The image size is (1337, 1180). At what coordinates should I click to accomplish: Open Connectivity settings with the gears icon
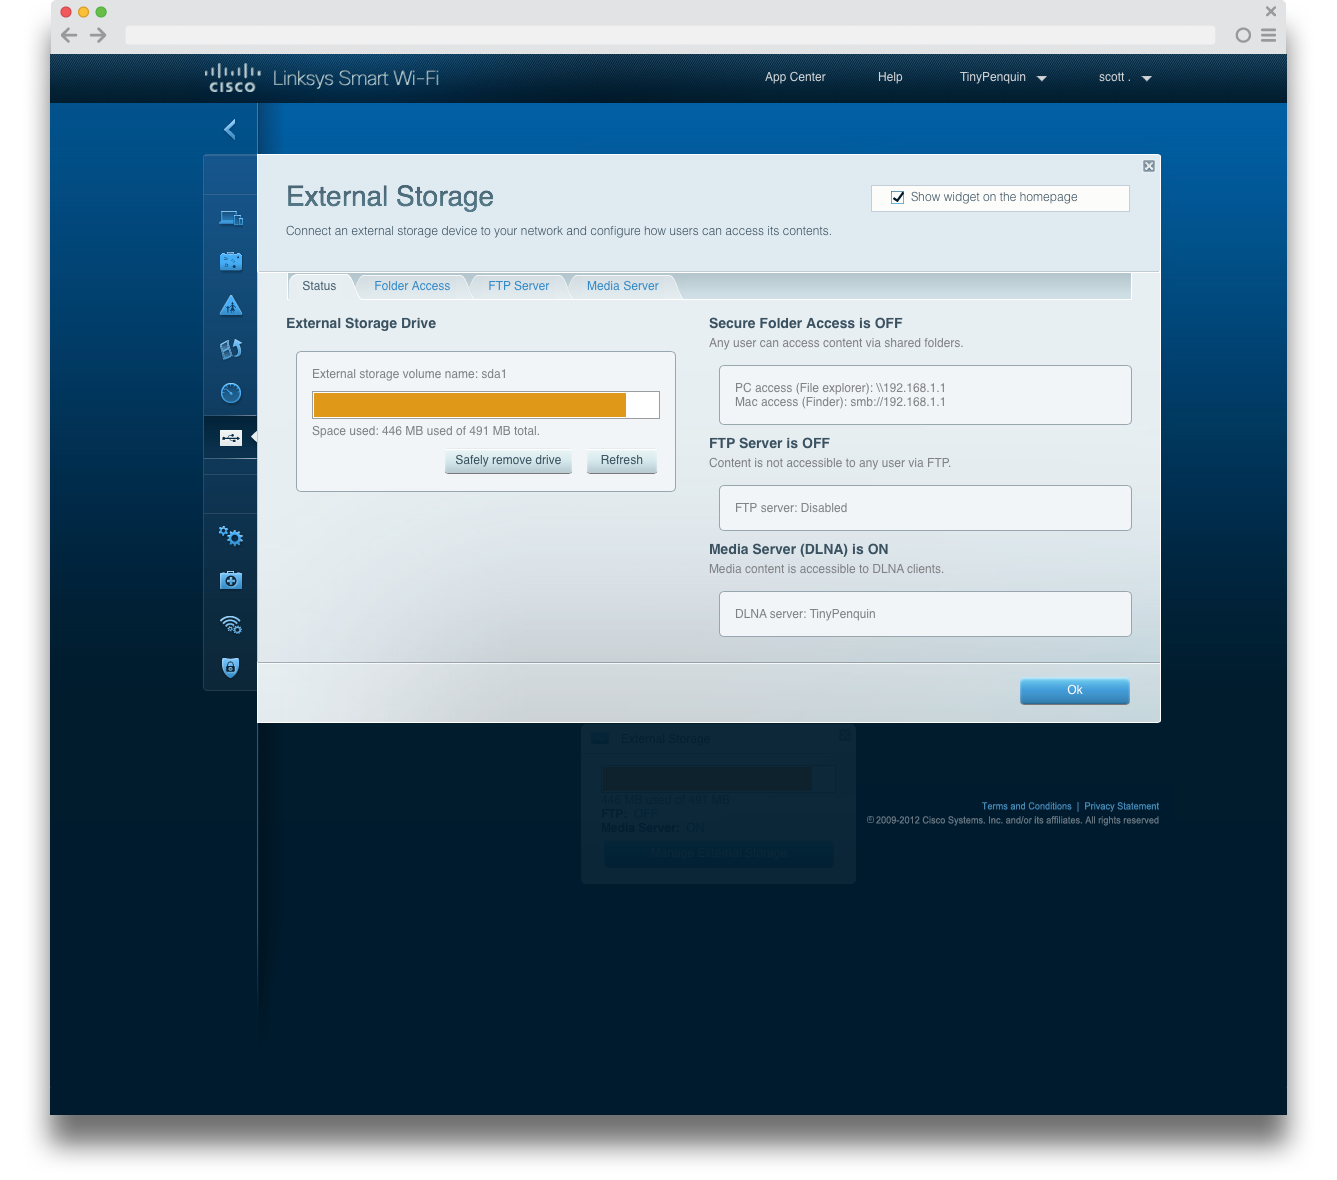[x=231, y=537]
